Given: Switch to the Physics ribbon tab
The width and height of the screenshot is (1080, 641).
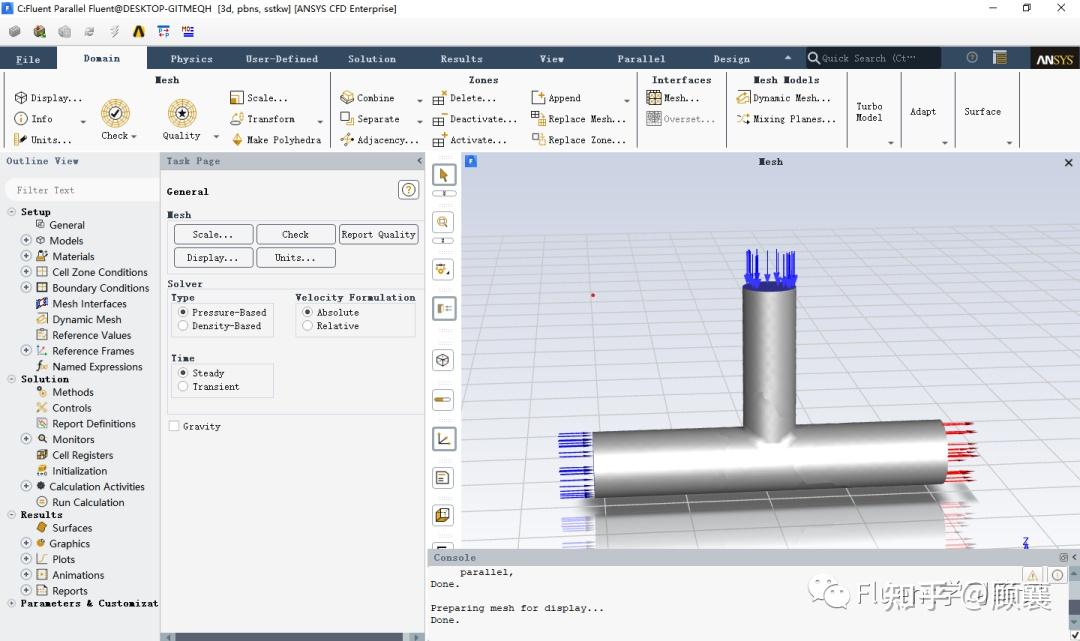Looking at the screenshot, I should (x=191, y=59).
